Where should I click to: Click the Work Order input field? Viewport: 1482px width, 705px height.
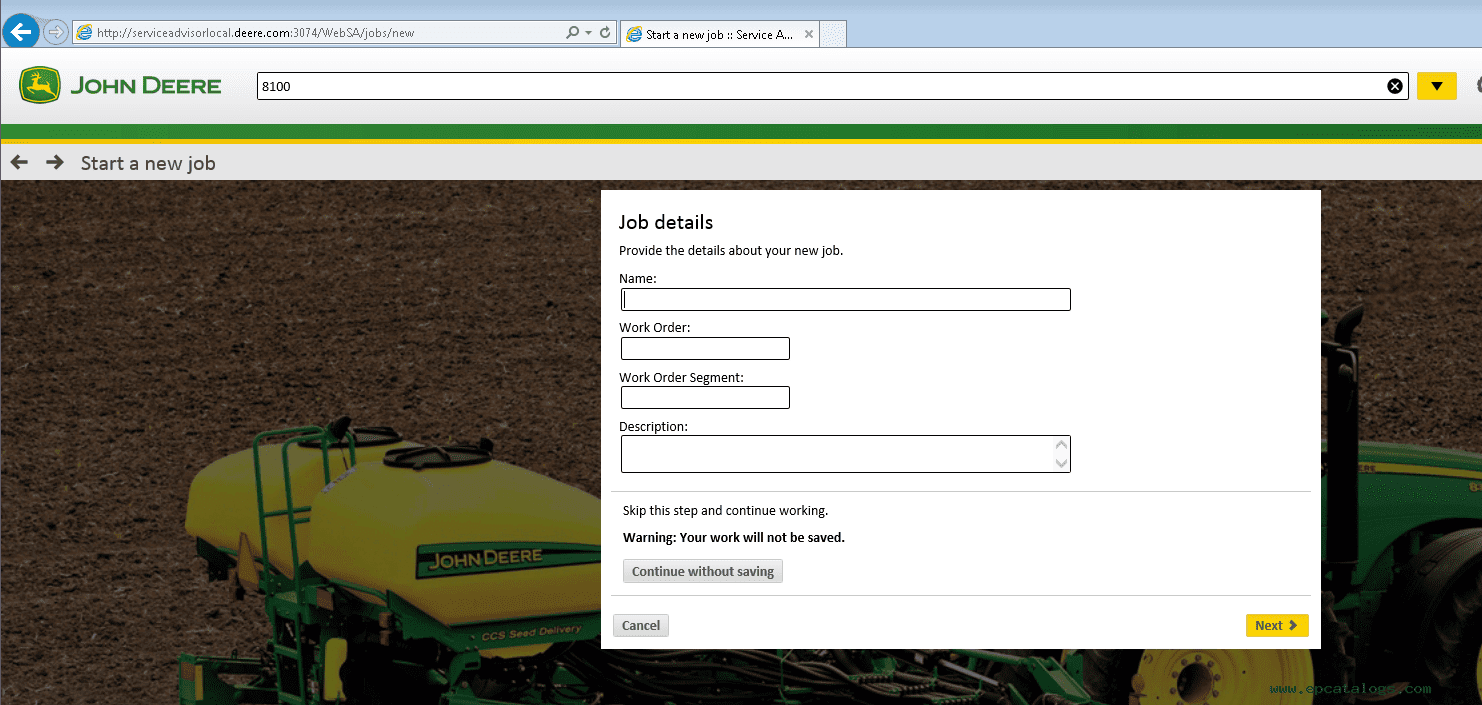pos(705,348)
